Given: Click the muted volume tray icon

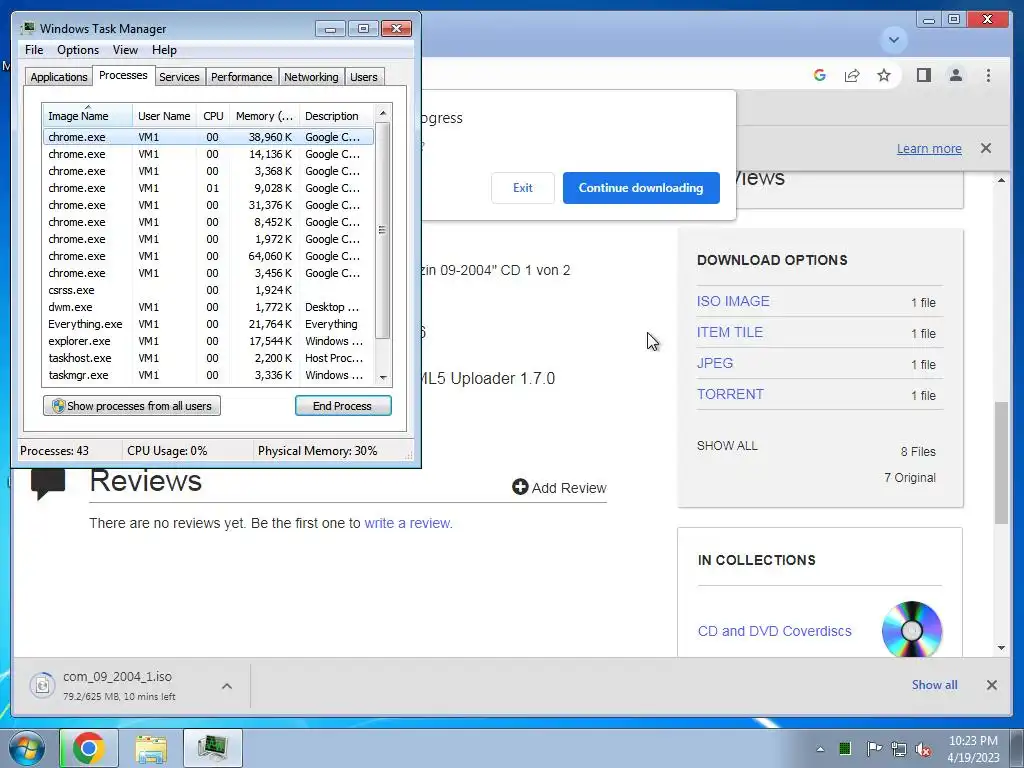Looking at the screenshot, I should point(923,749).
